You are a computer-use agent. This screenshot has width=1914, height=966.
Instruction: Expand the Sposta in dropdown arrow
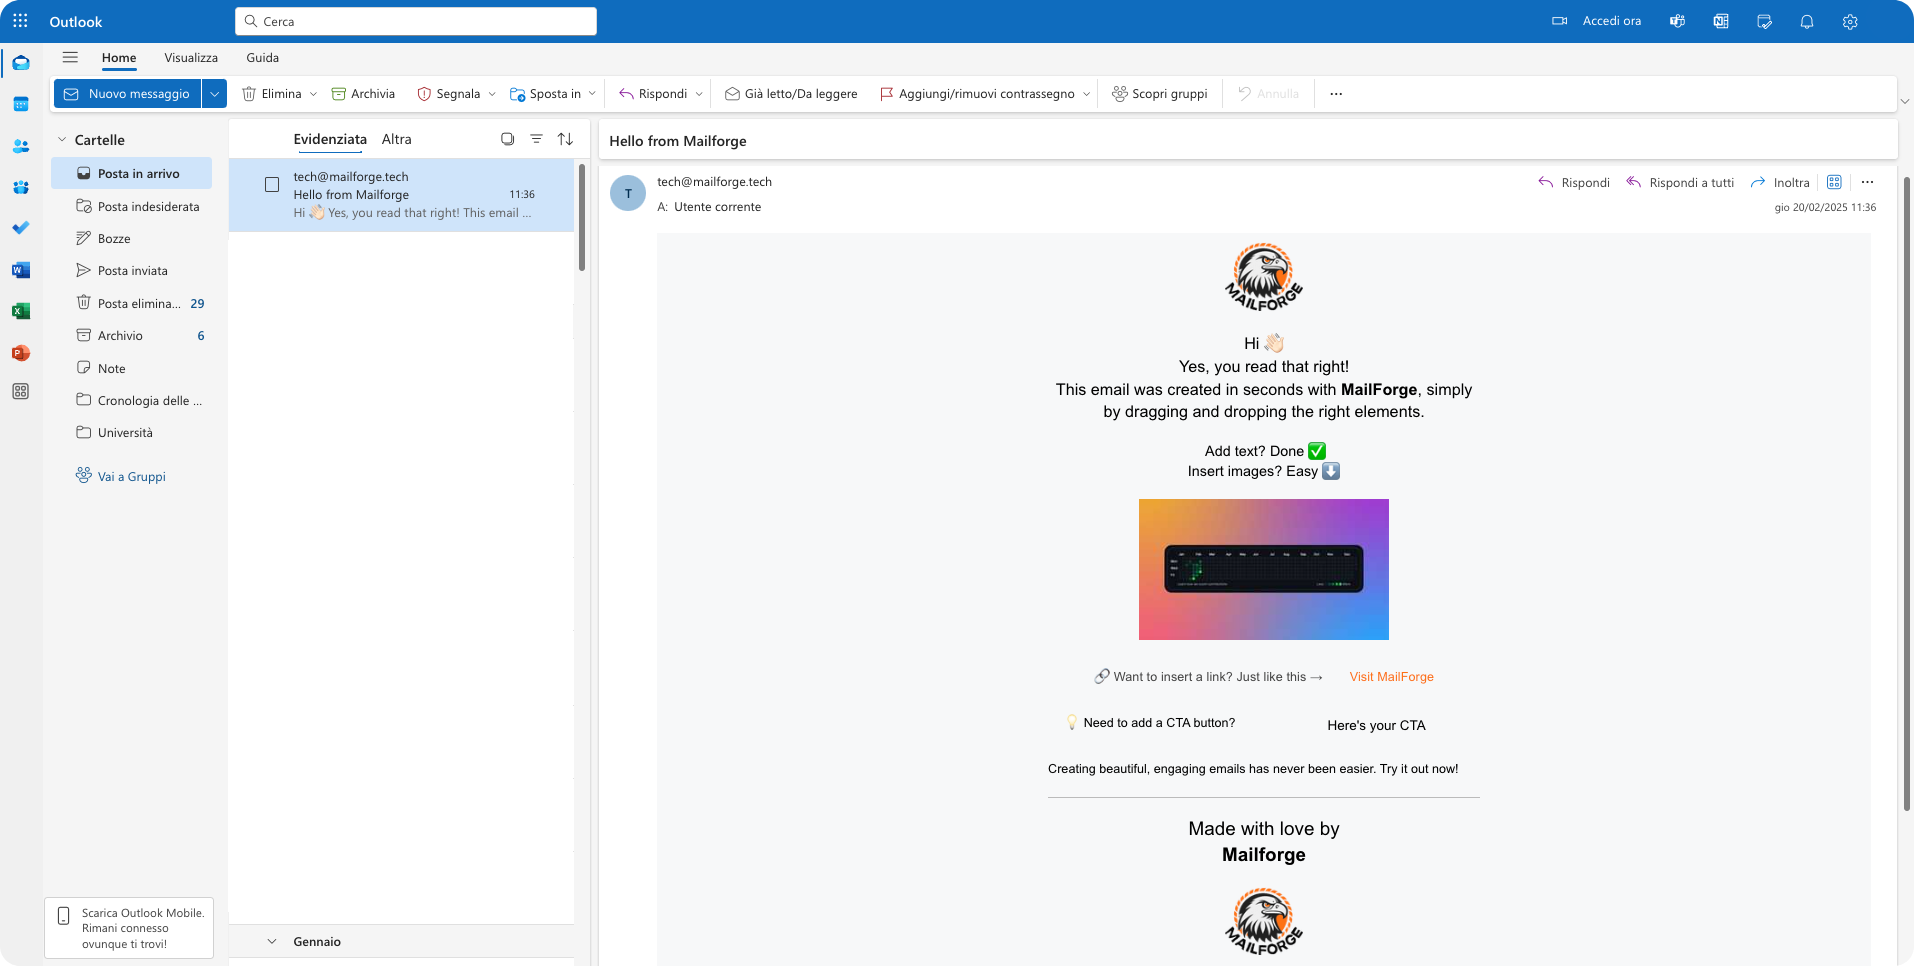coord(592,94)
